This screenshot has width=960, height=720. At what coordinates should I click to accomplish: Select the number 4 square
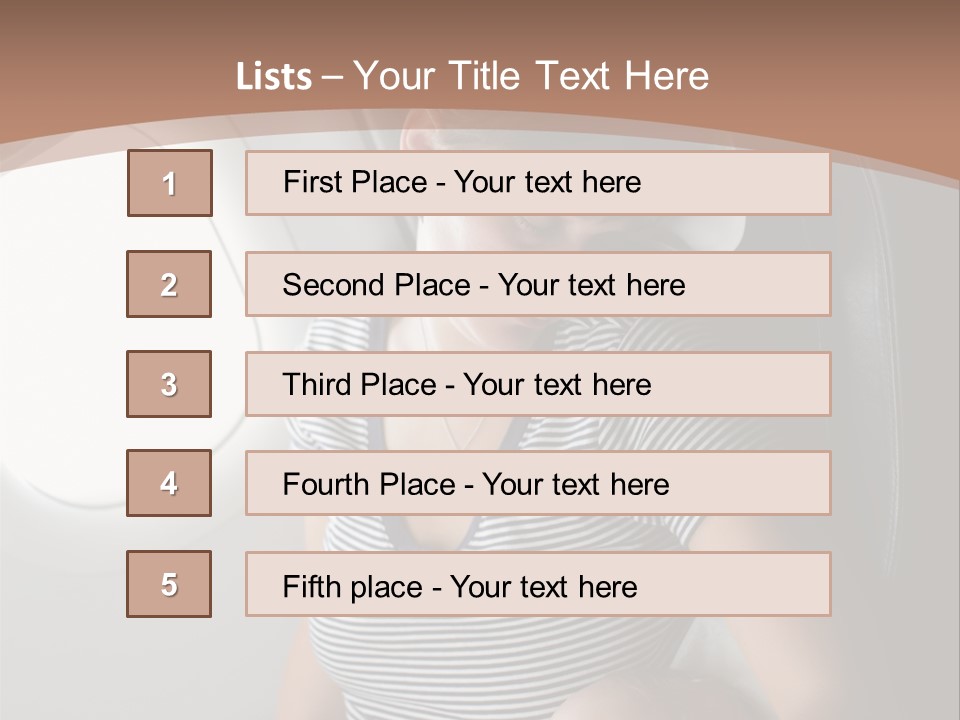(x=169, y=483)
